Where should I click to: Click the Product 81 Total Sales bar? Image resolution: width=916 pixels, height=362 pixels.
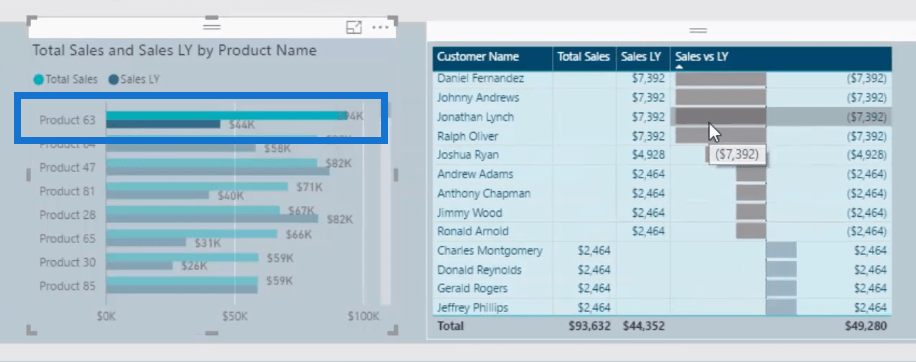coord(197,186)
